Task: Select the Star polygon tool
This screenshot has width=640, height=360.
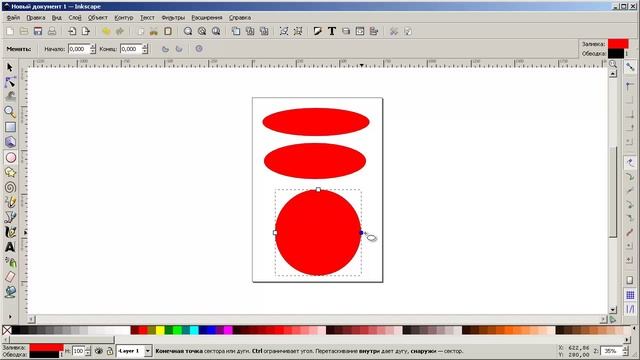Action: 10,172
